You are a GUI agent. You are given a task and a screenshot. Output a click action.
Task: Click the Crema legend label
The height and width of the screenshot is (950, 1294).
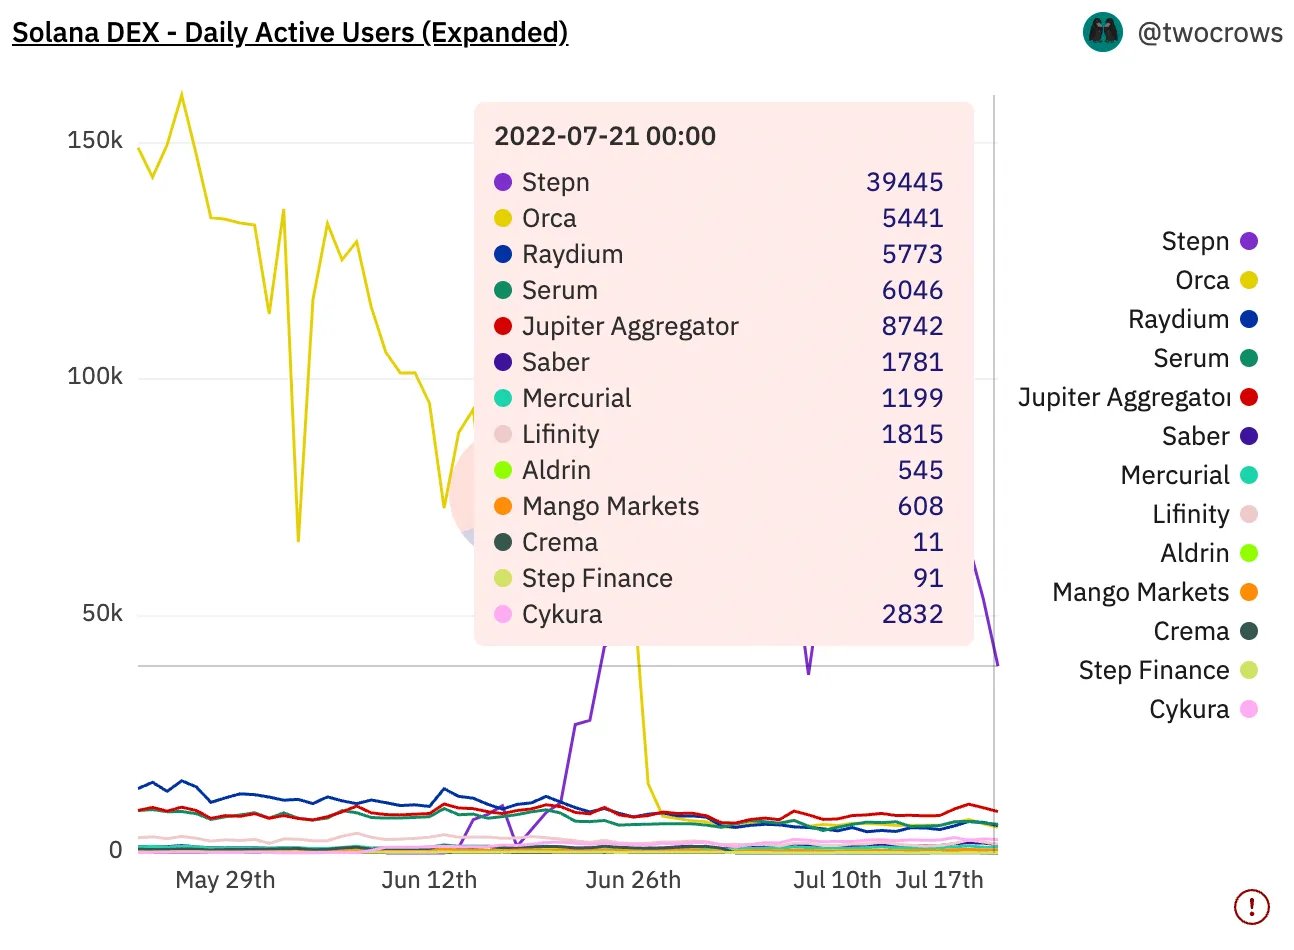(1191, 631)
